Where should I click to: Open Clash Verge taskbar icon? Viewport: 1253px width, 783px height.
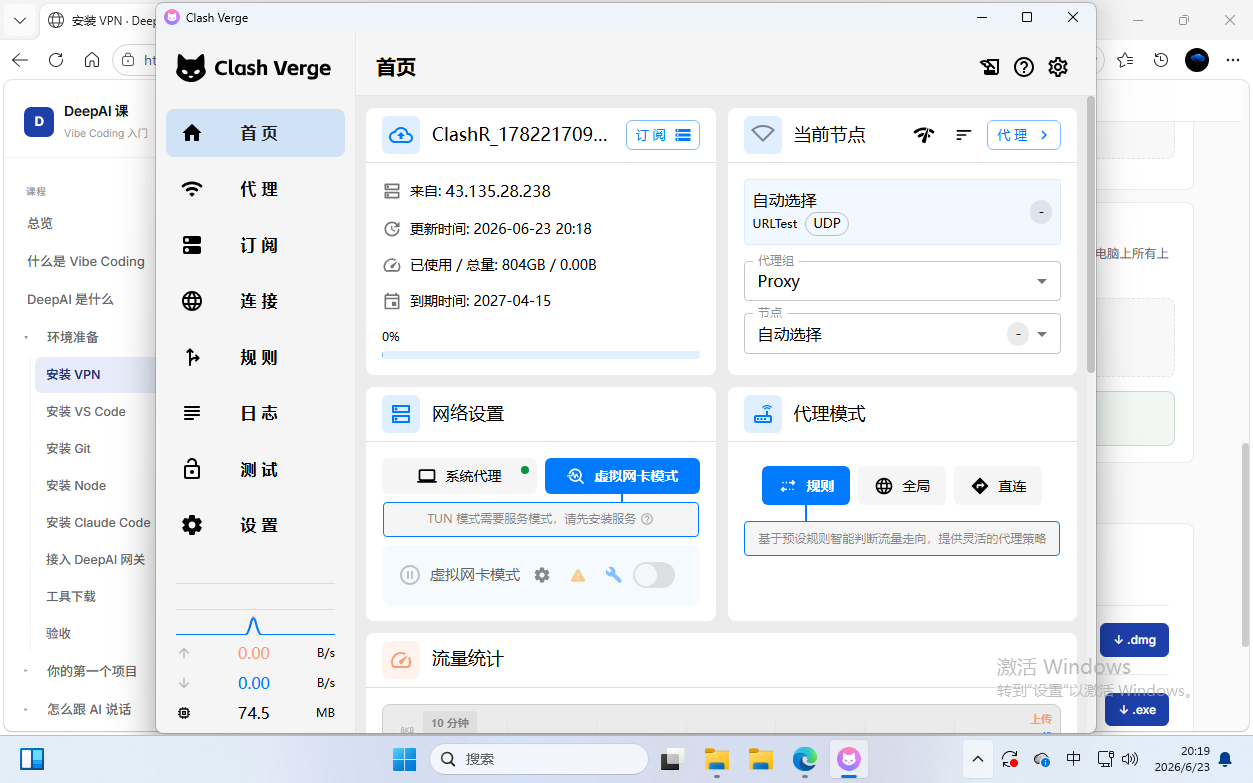coord(848,759)
